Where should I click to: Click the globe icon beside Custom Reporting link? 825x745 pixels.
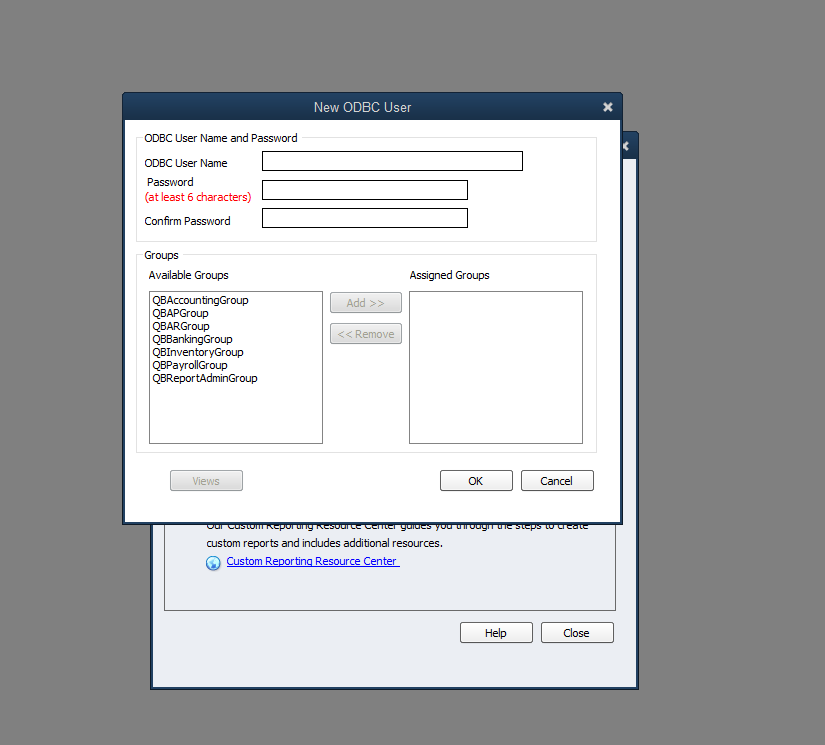pos(213,562)
